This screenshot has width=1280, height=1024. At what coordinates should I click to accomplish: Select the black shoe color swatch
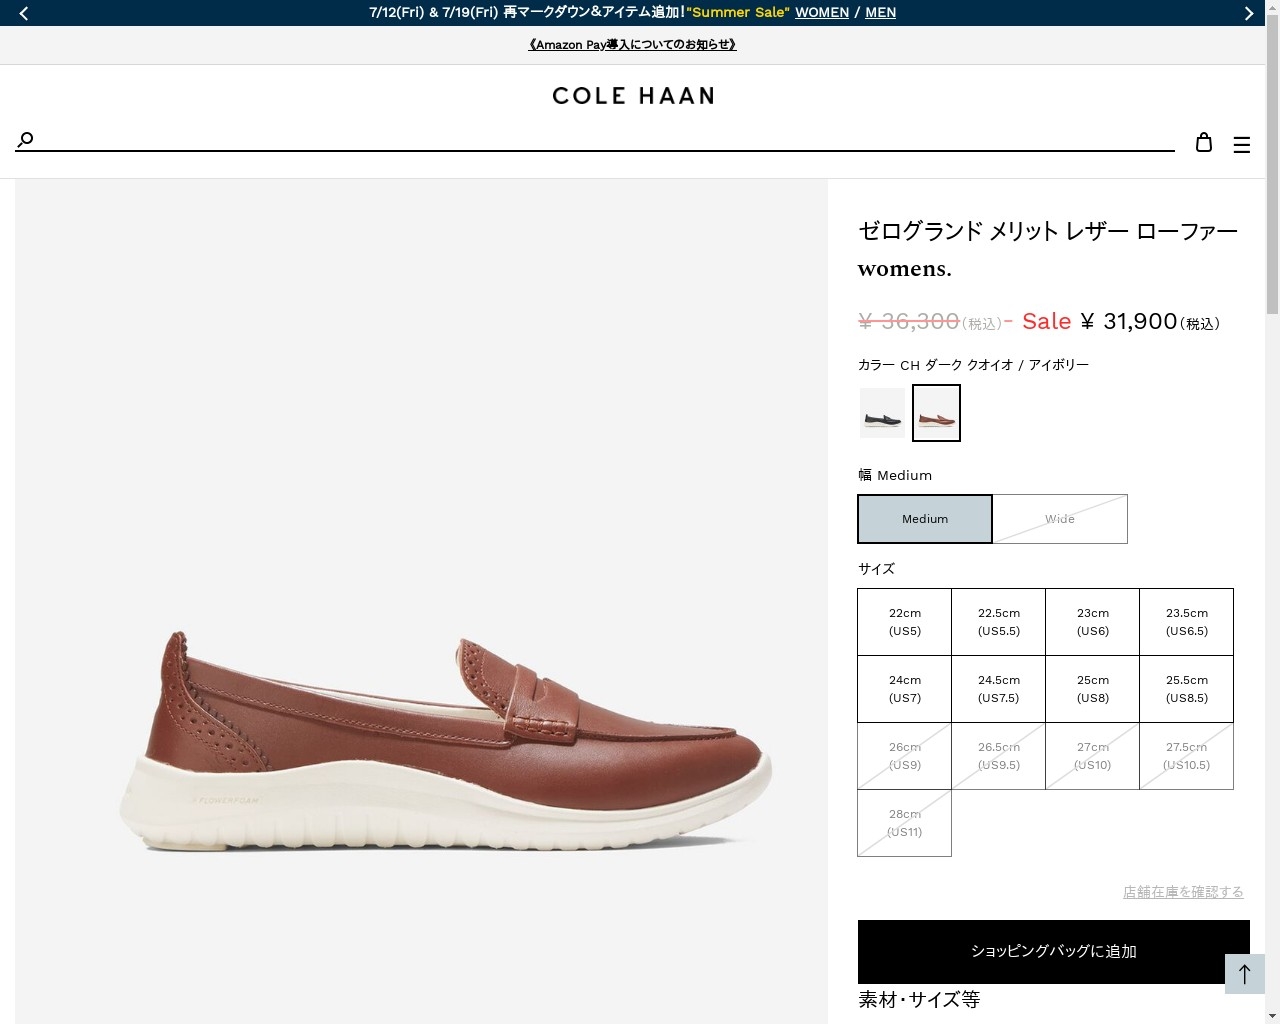[x=882, y=413]
